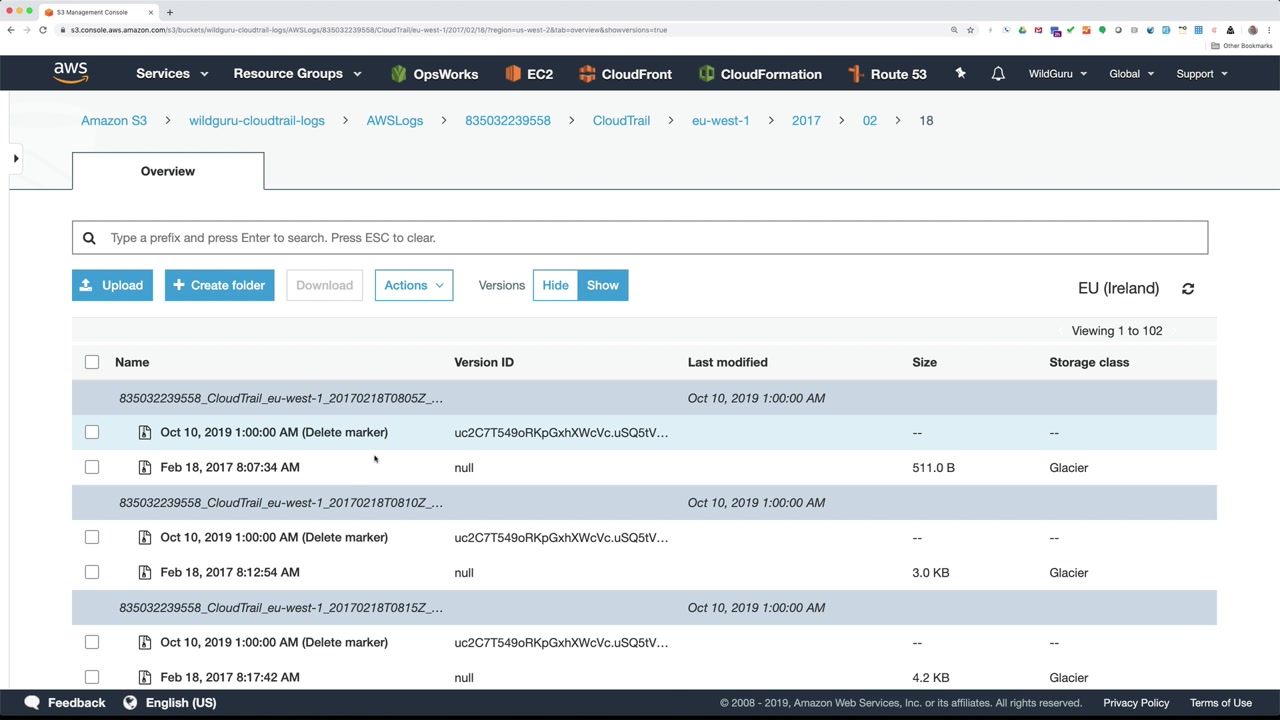
Task: Click the language globe icon
Action: (x=130, y=702)
